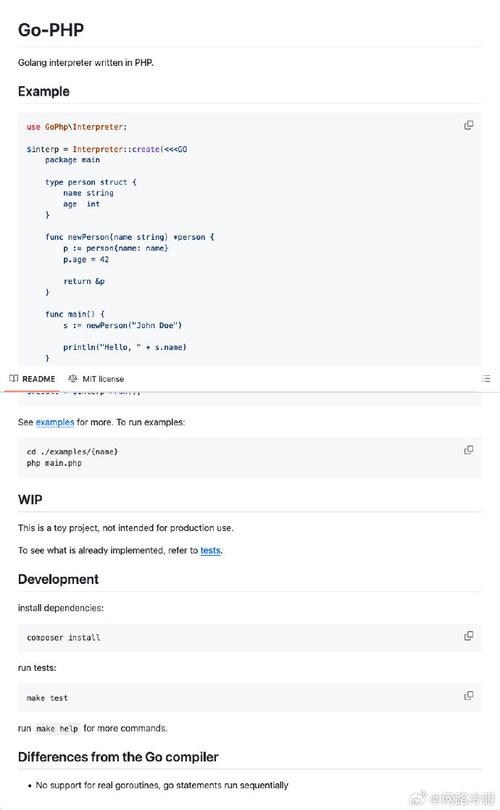This screenshot has width=500, height=810.
Task: Open the examples link
Action: pos(55,422)
